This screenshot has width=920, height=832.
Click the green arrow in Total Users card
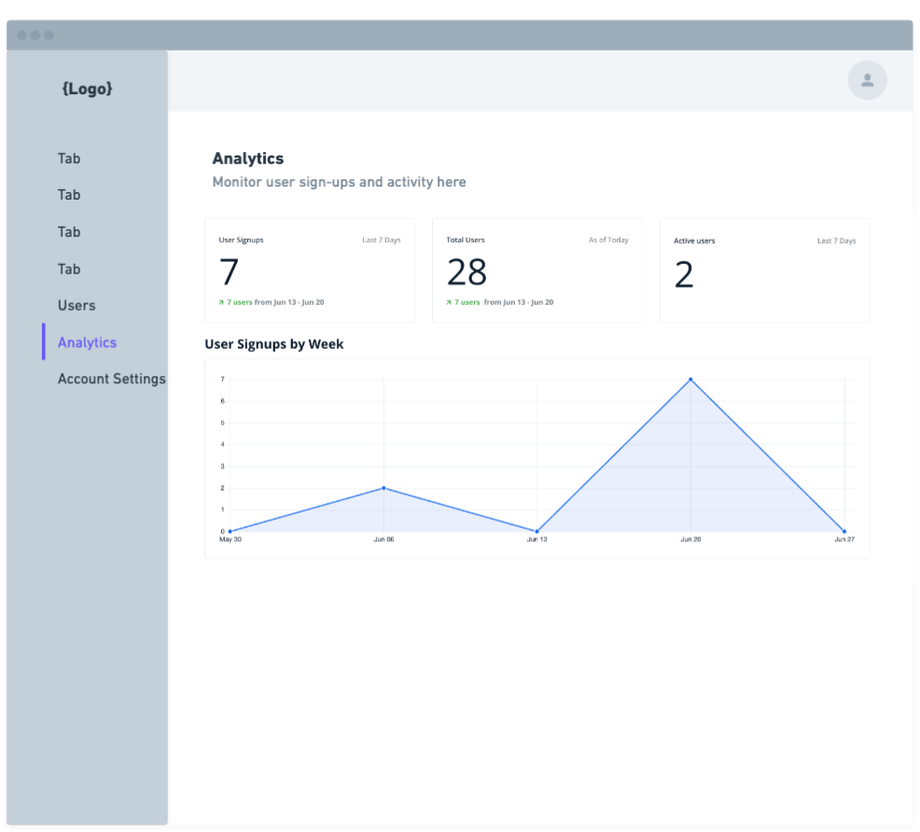click(x=449, y=303)
